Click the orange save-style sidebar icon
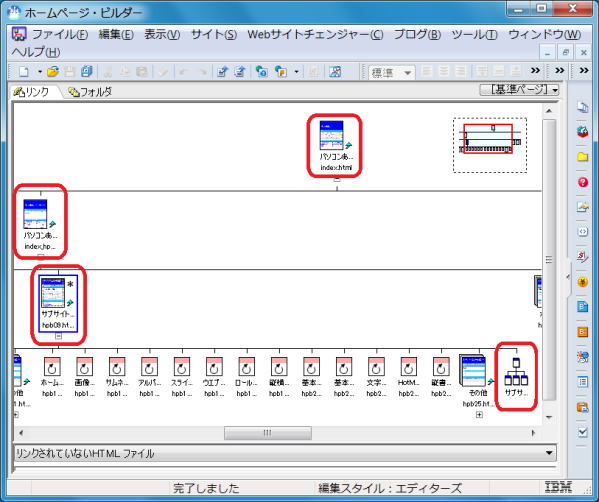 pyautogui.click(x=582, y=407)
